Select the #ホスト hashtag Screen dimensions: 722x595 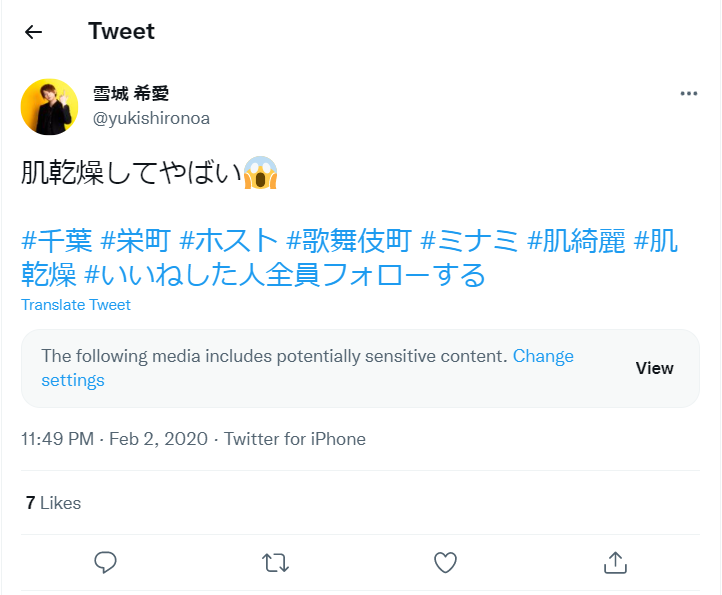[228, 241]
